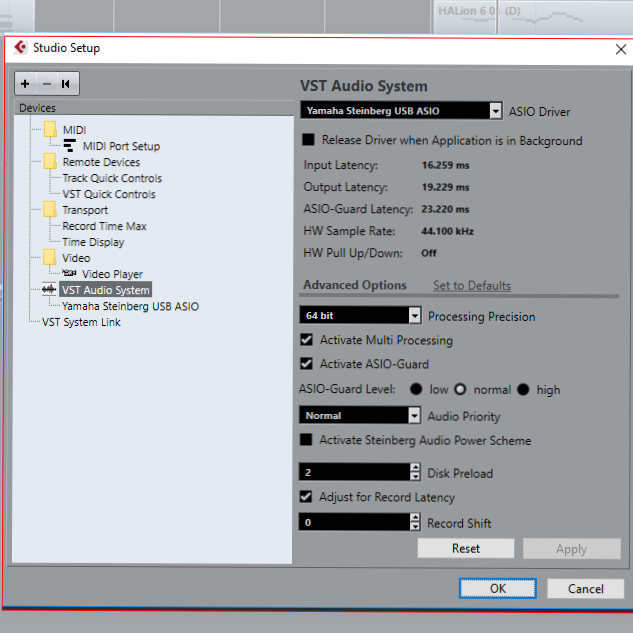Confirm settings with OK button
The width and height of the screenshot is (633, 633).
(x=498, y=588)
